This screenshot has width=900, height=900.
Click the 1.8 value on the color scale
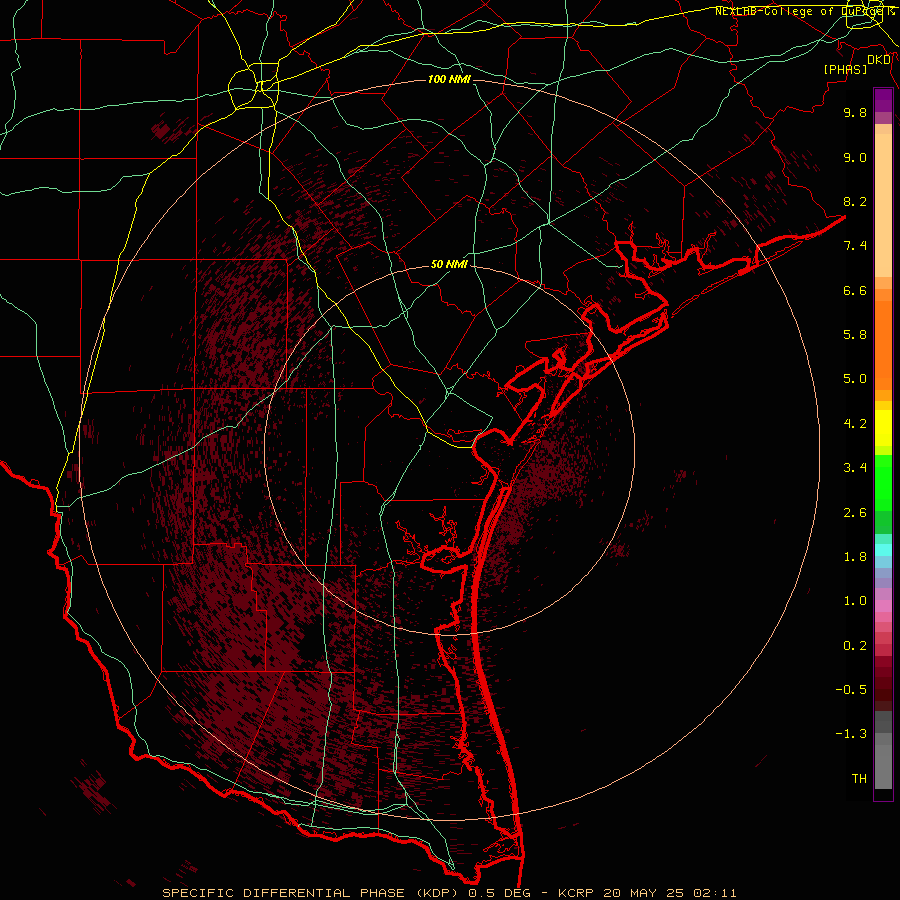(855, 557)
